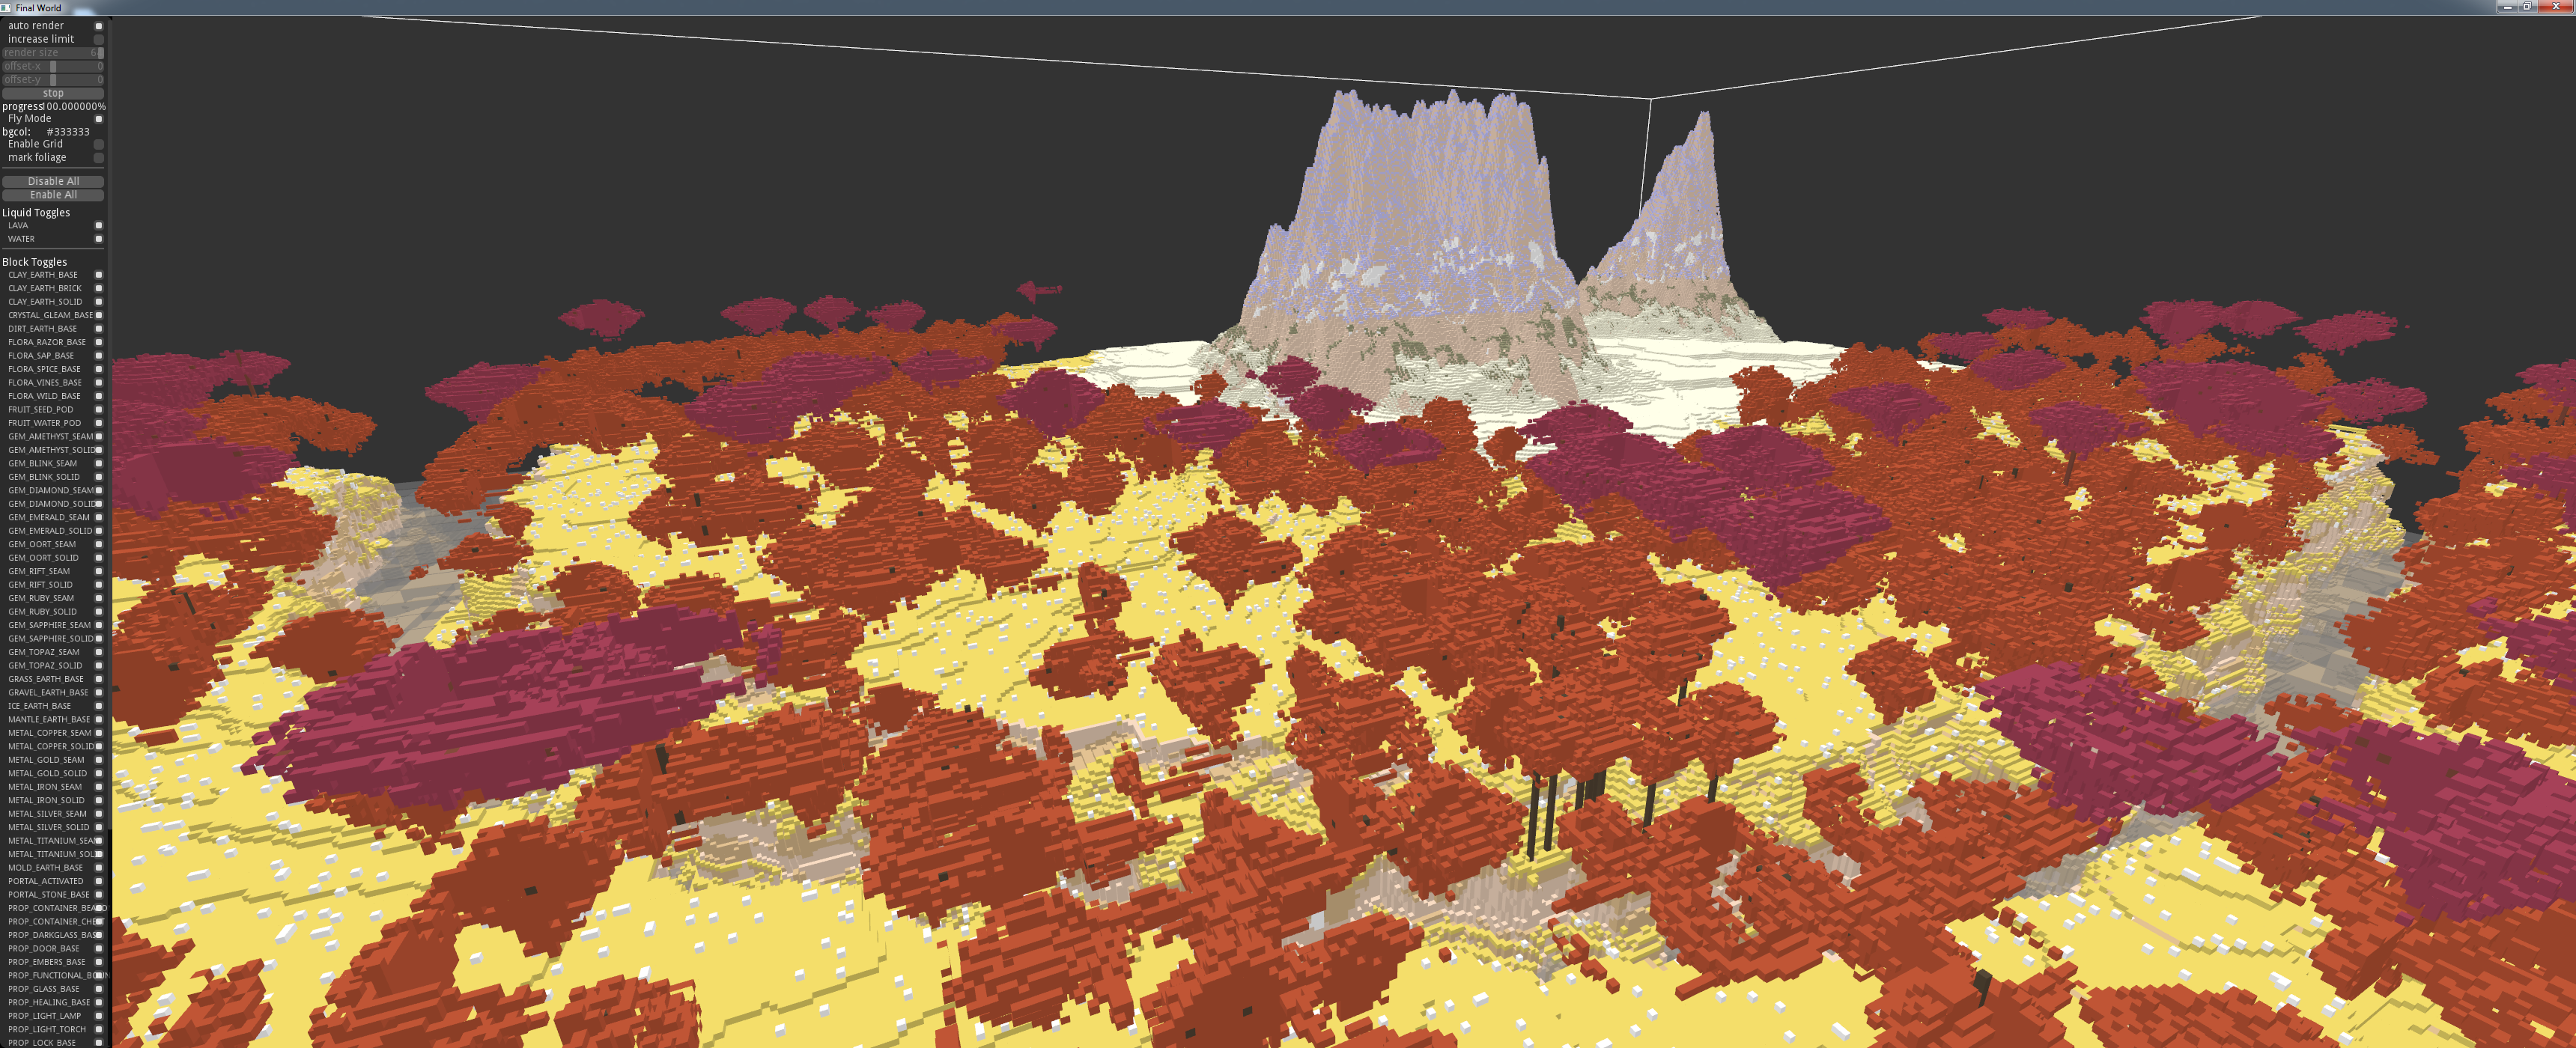Toggle WATER liquid visibility
Viewport: 2576px width, 1048px height.
pos(98,239)
